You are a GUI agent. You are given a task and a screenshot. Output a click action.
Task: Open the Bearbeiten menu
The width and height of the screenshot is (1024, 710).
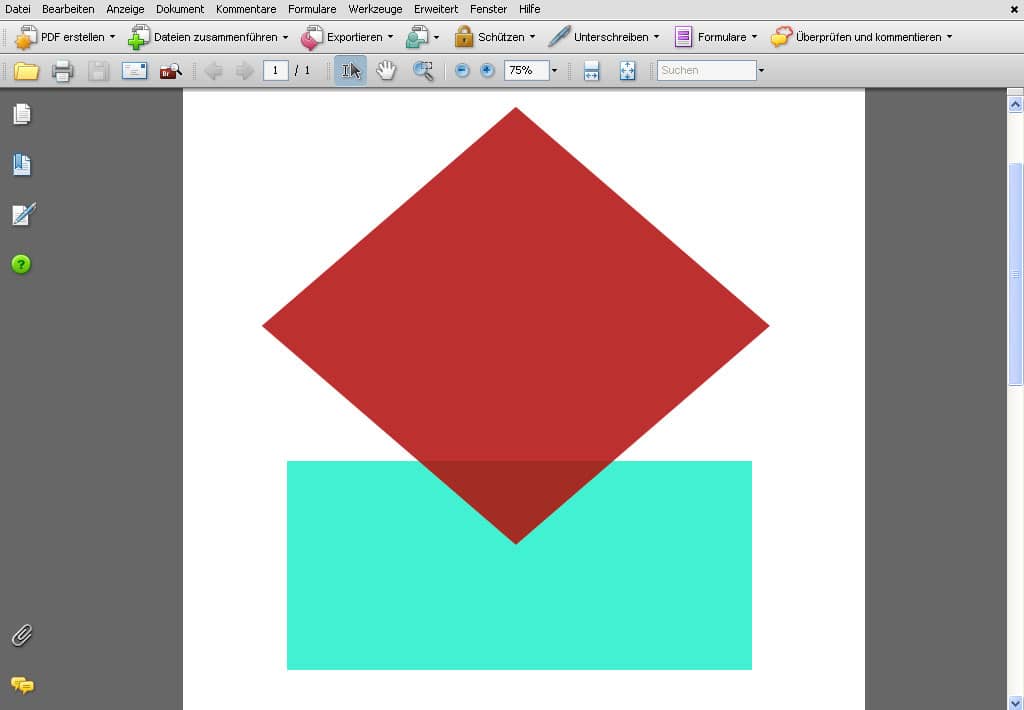[68, 9]
